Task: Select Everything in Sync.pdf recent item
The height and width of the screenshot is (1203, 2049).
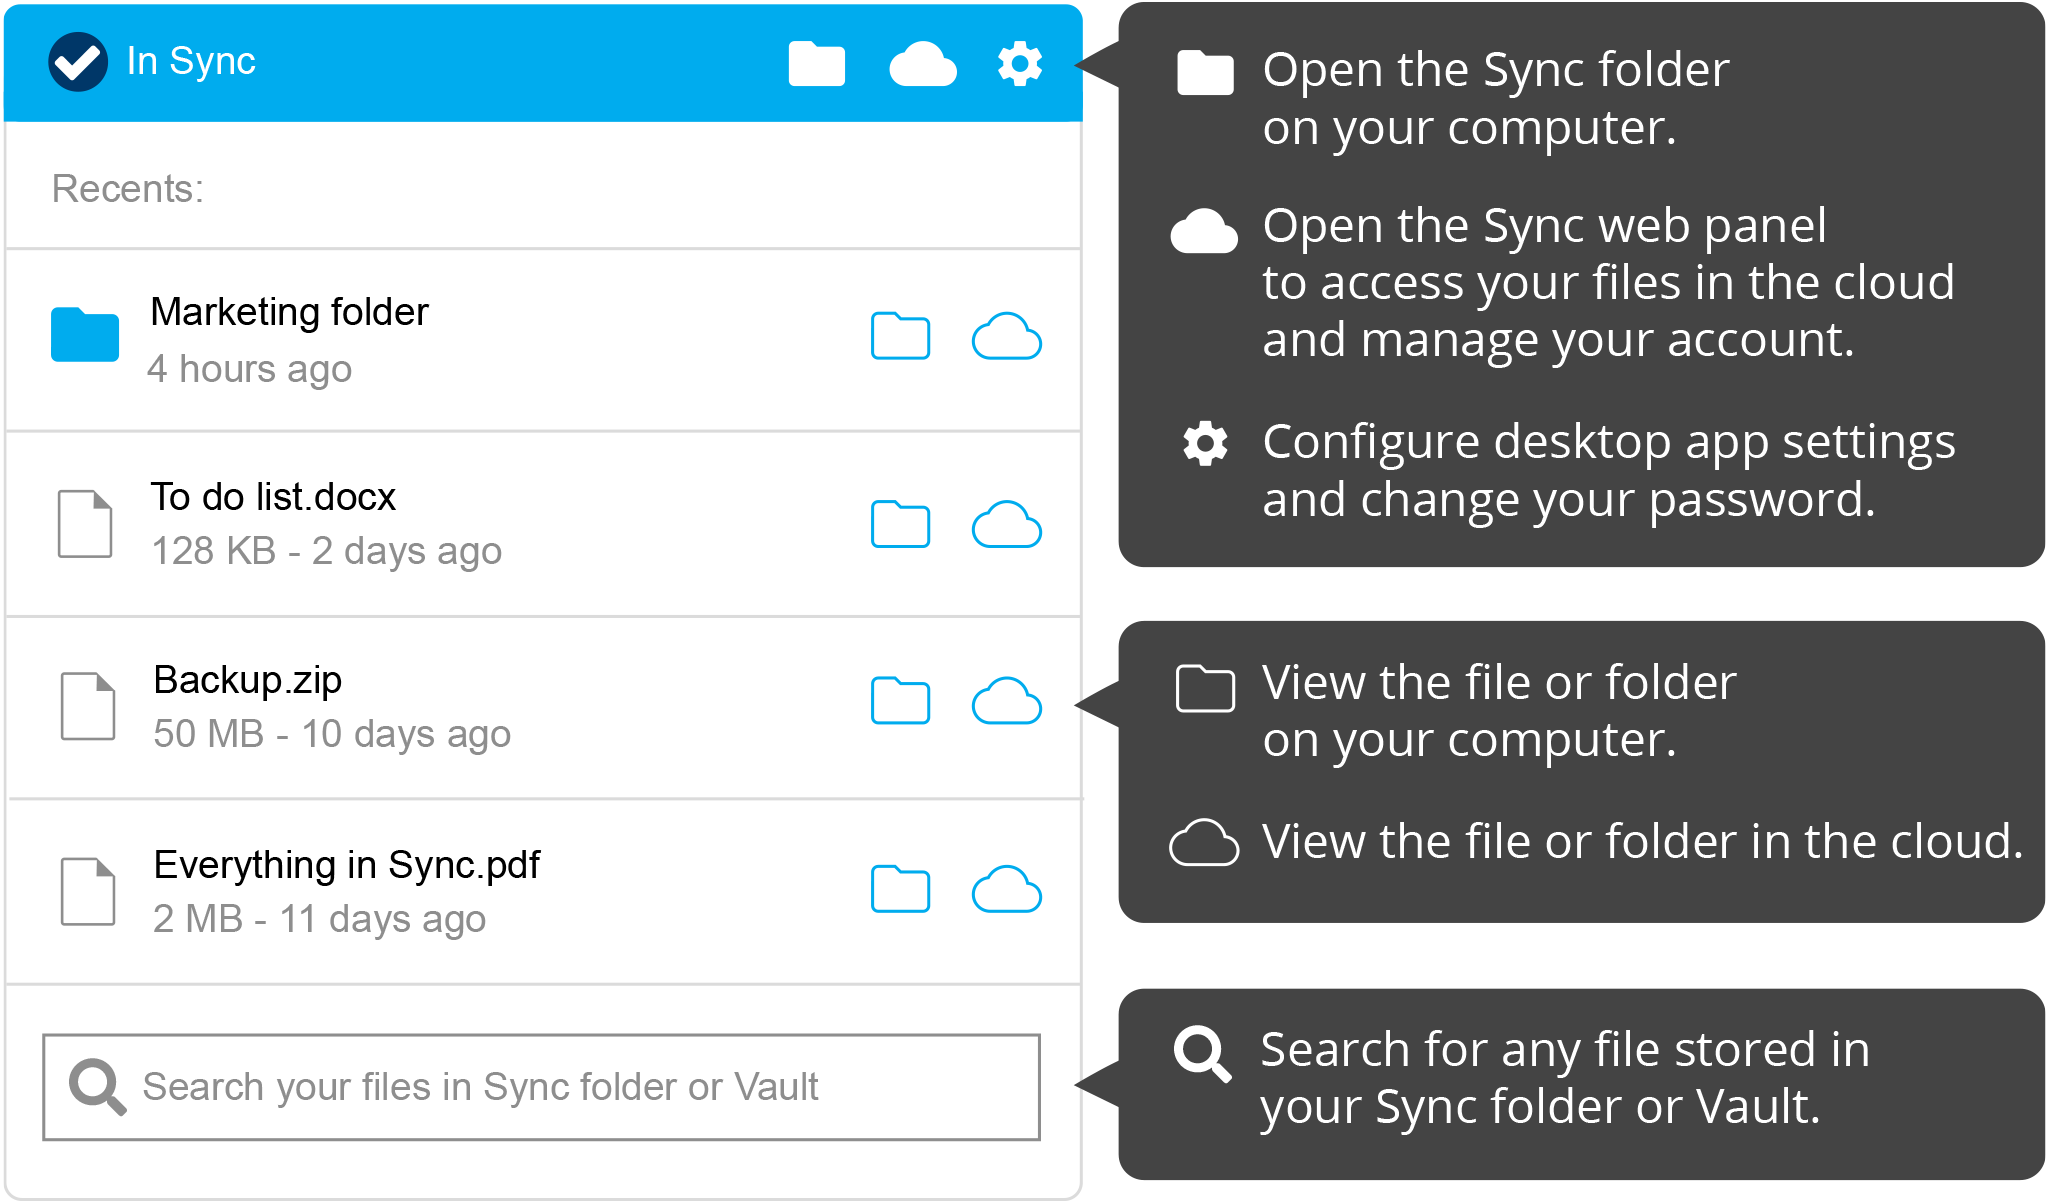Action: pos(346,865)
